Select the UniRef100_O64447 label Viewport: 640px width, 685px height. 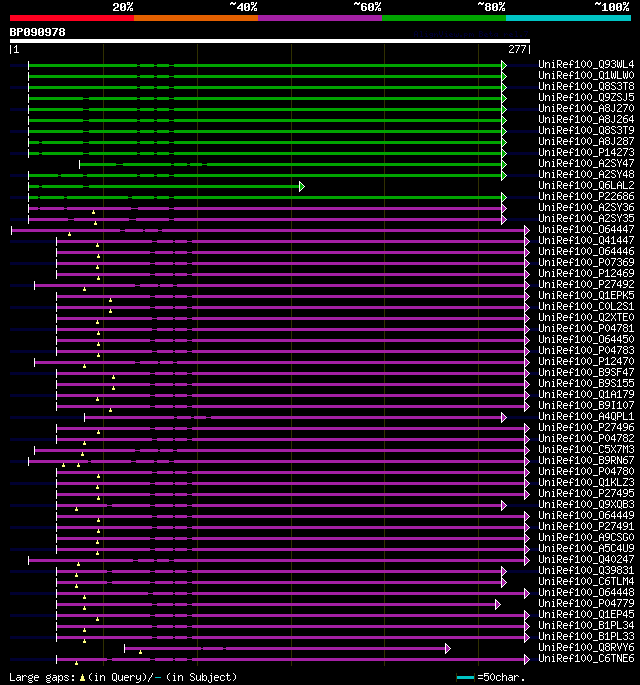pyautogui.click(x=586, y=229)
